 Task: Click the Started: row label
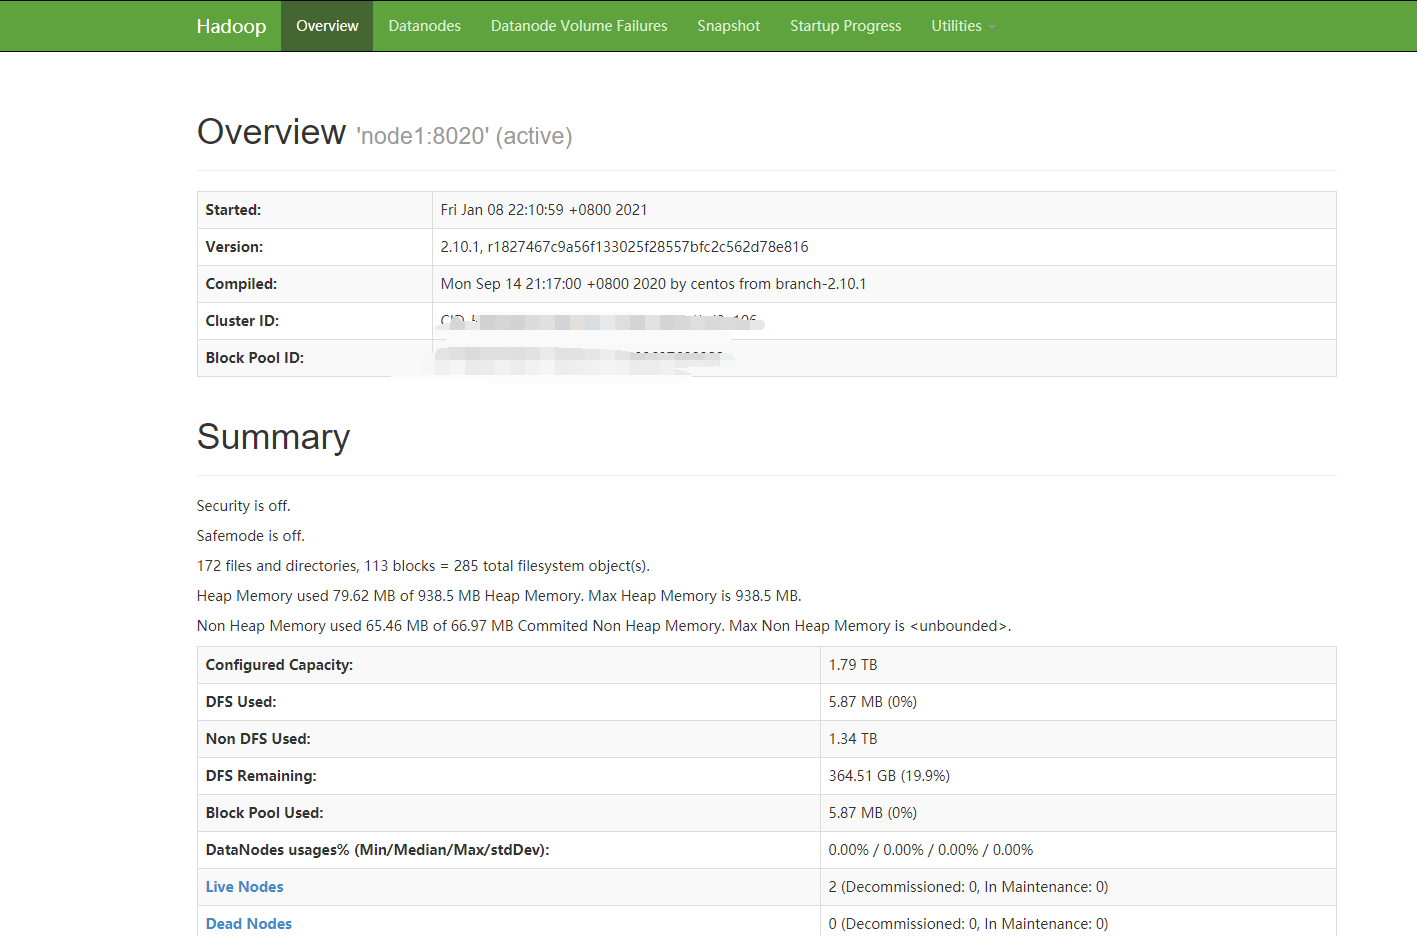pos(233,210)
